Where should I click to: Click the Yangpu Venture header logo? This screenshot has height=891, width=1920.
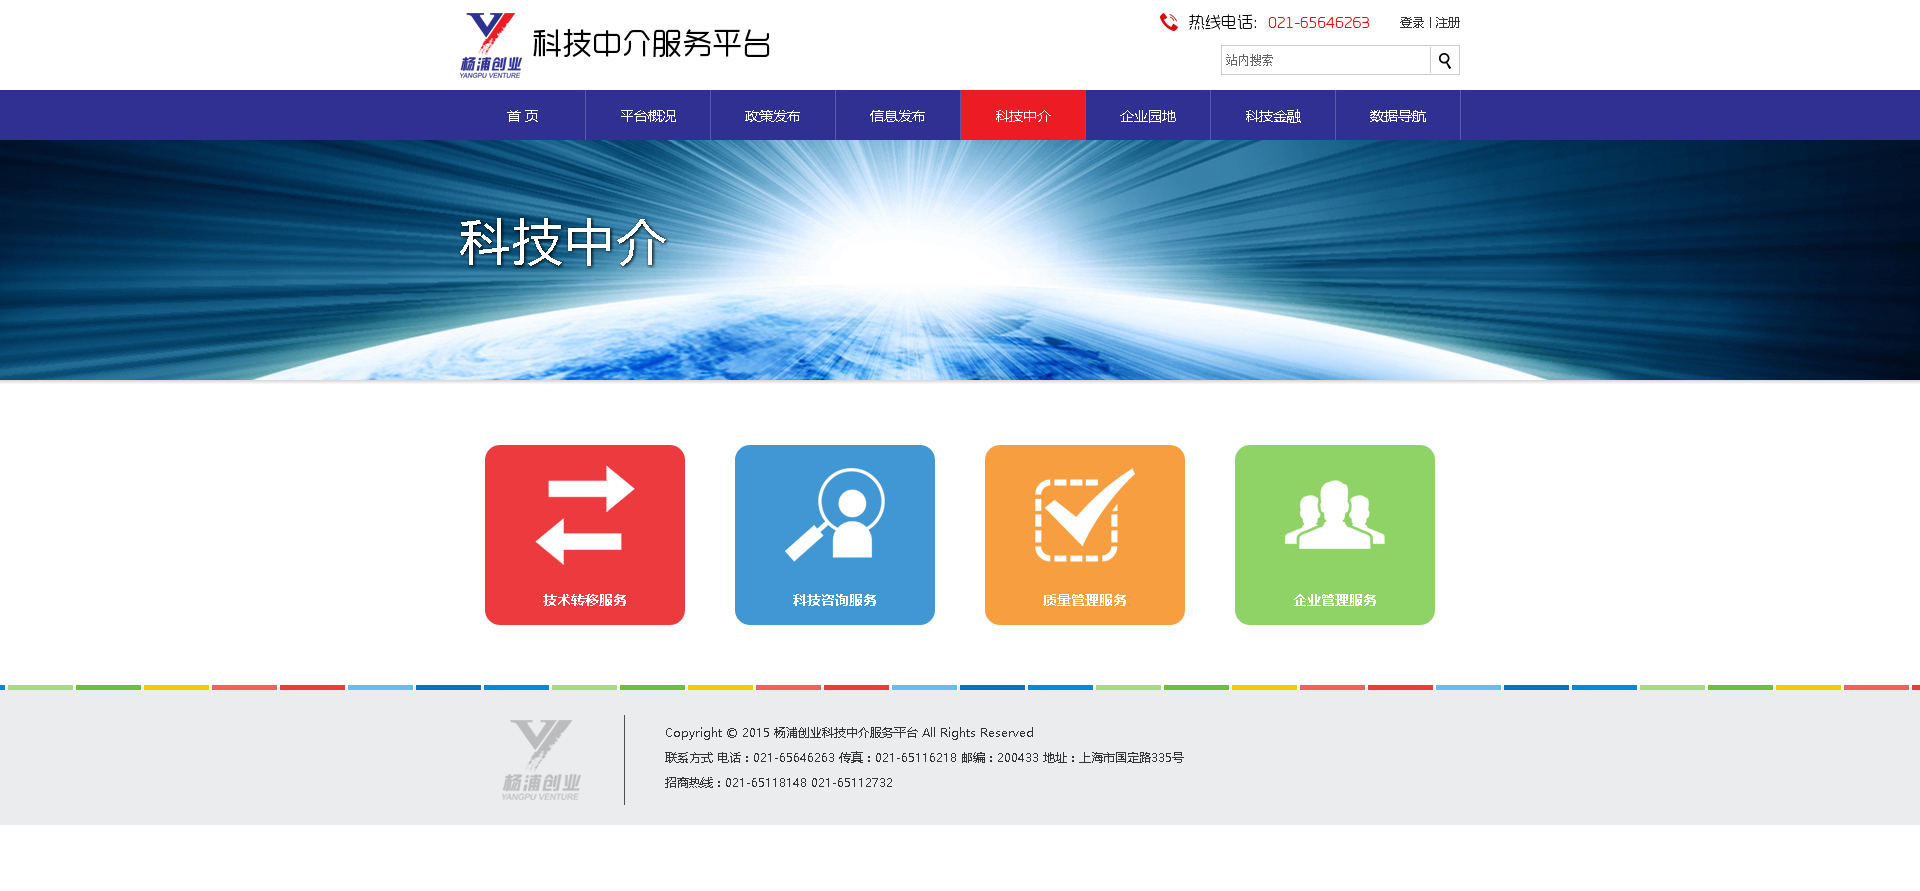coord(490,45)
